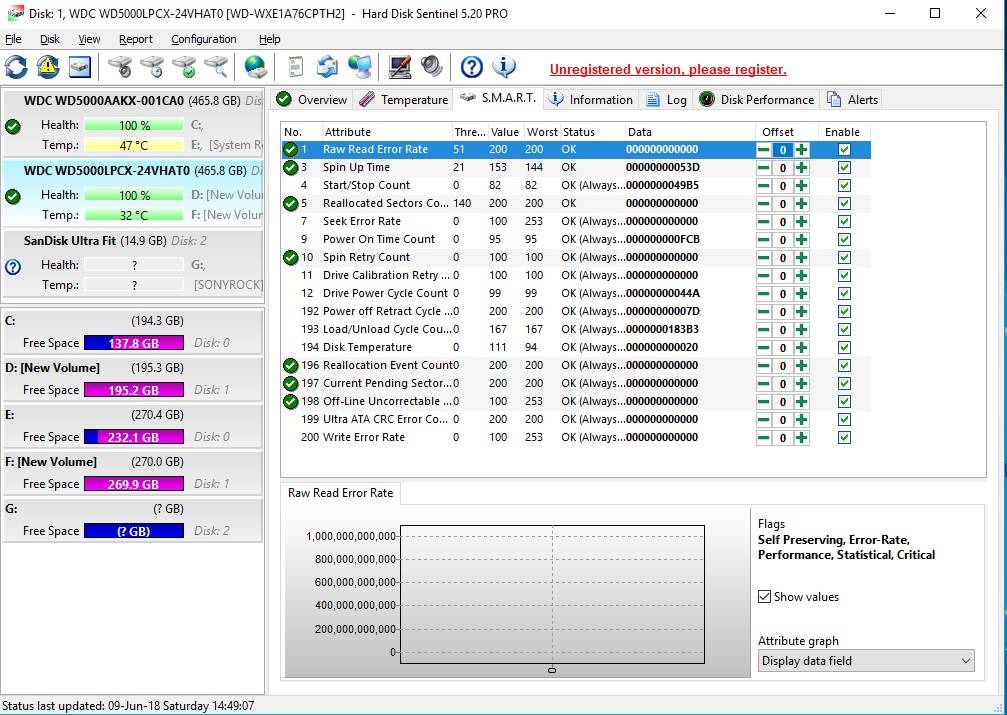Toggle the Show values checkbox
1007x715 pixels.
pos(765,597)
